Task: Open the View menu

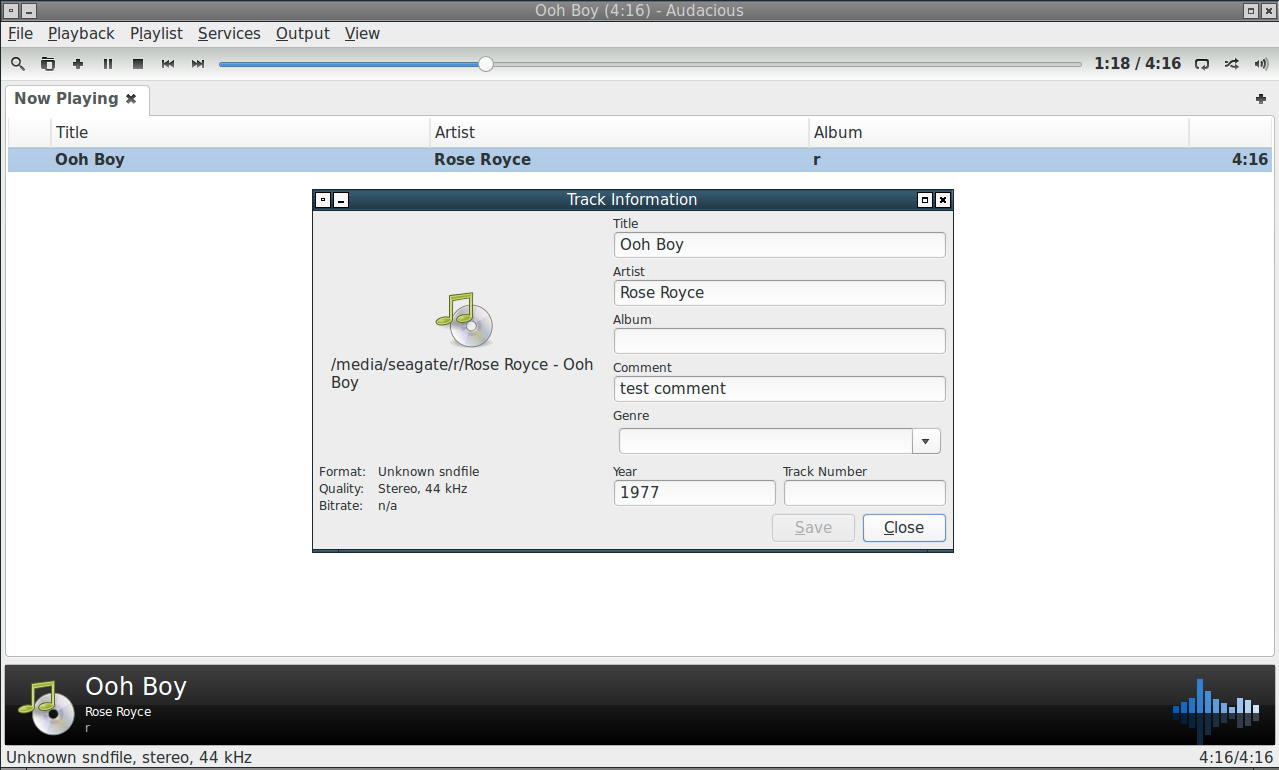Action: coord(362,33)
